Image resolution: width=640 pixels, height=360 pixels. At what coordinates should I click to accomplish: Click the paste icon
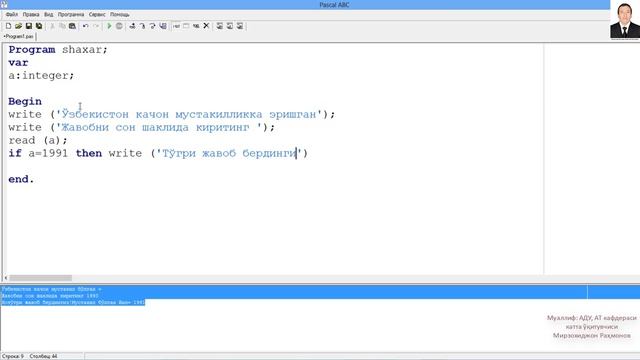click(x=72, y=26)
